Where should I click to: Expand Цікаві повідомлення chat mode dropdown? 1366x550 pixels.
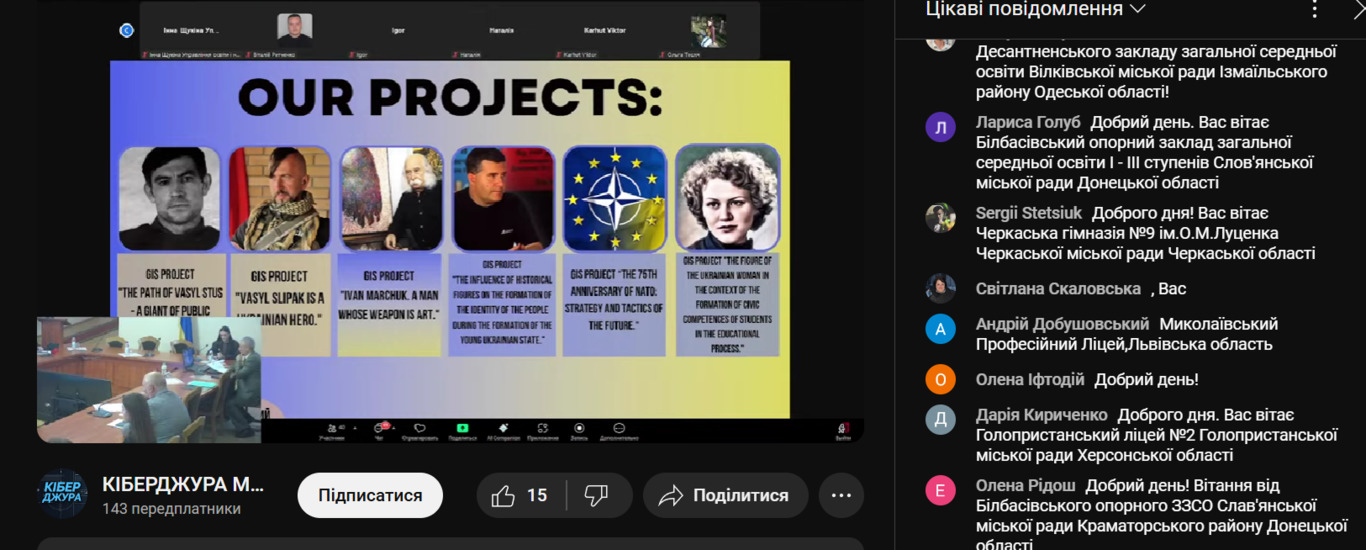point(1035,9)
